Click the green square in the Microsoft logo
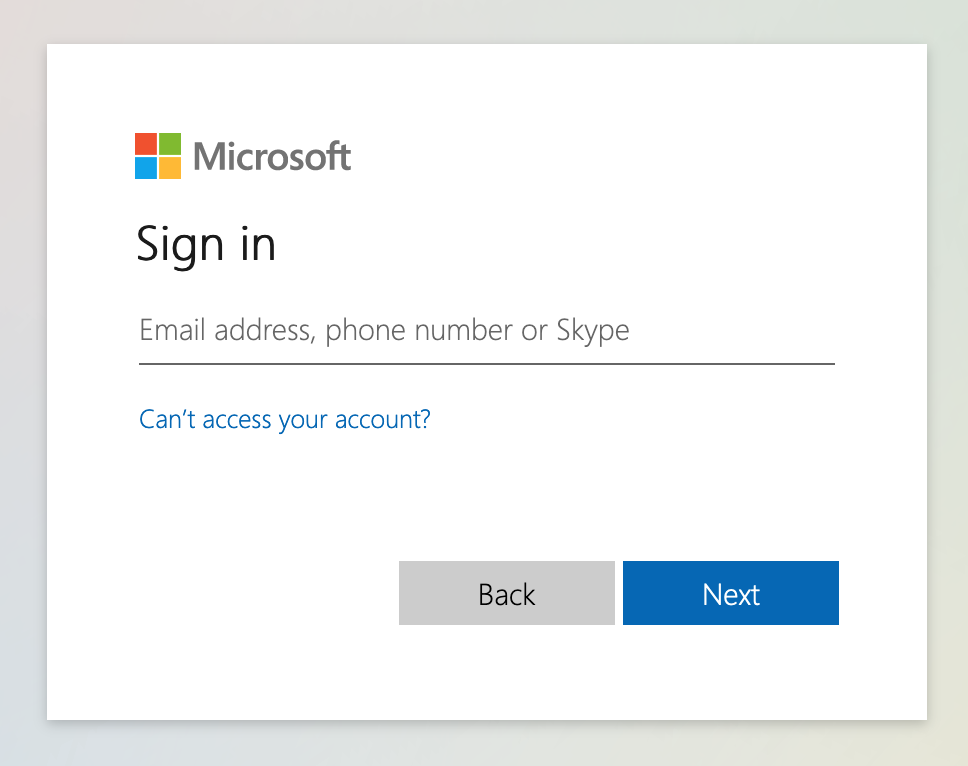968x766 pixels. 170,144
